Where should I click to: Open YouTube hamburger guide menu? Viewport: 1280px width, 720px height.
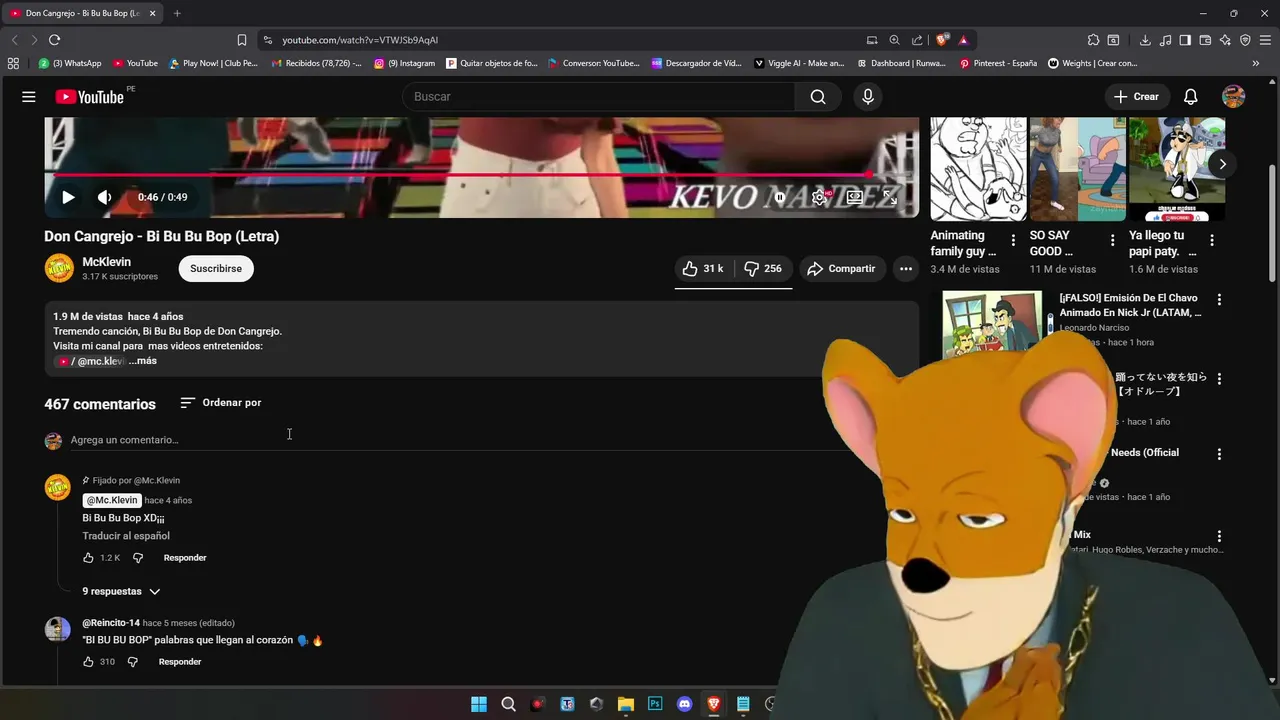tap(29, 97)
